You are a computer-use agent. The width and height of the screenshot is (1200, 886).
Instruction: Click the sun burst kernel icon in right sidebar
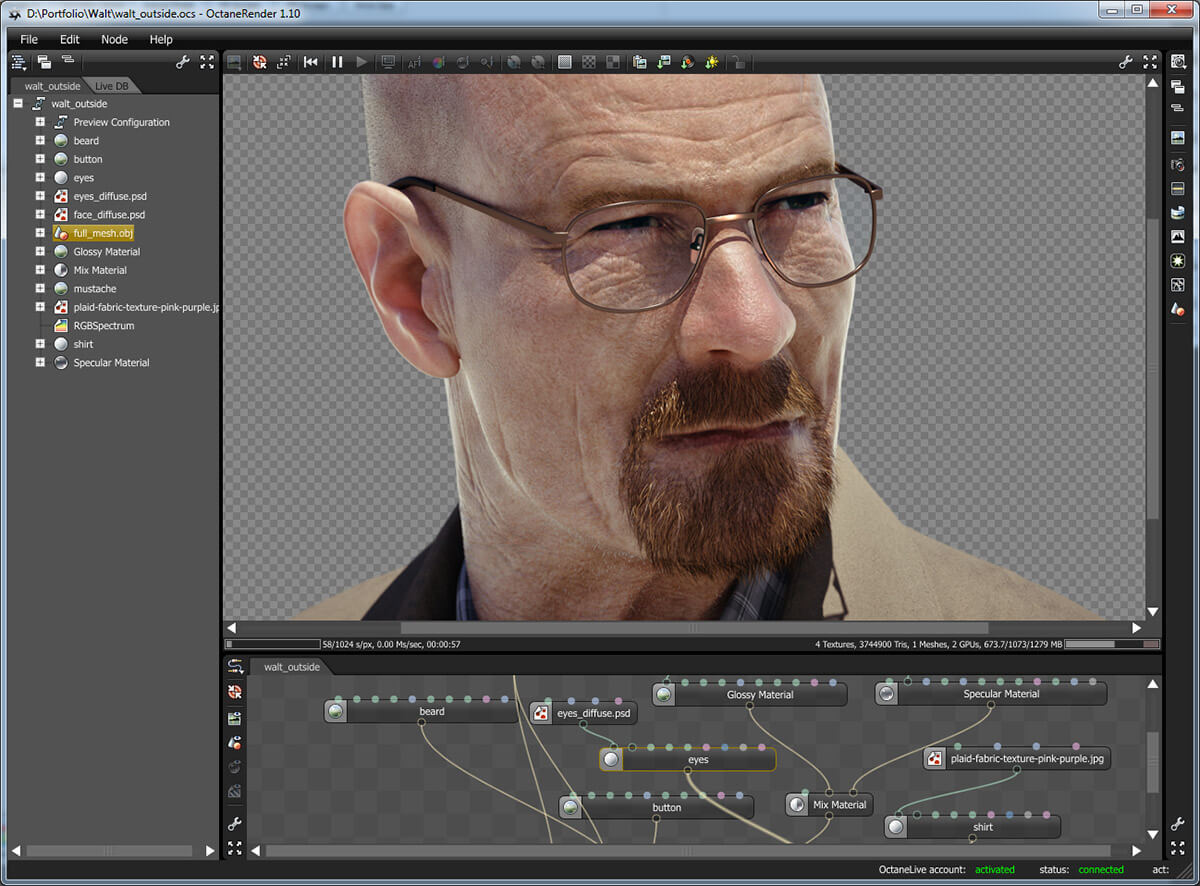click(x=1178, y=261)
